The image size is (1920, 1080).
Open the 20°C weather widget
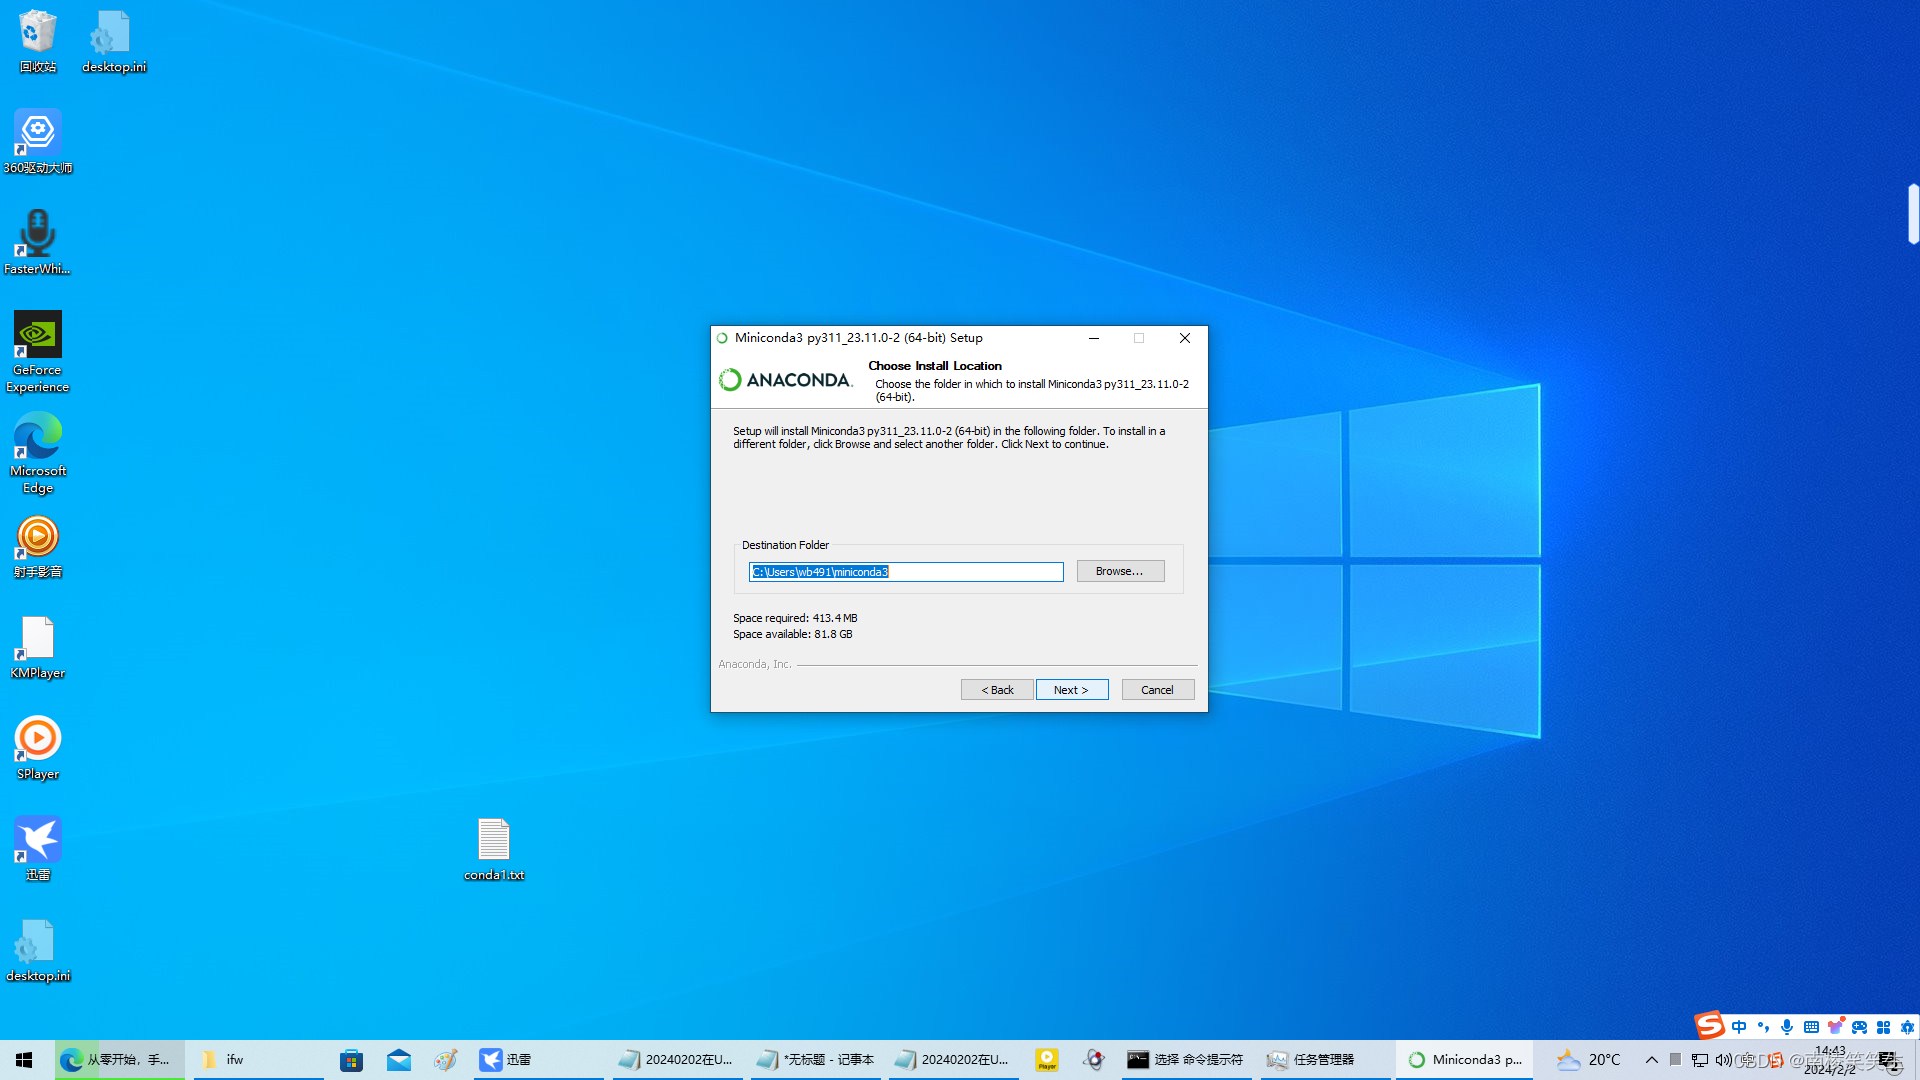(x=1590, y=1060)
